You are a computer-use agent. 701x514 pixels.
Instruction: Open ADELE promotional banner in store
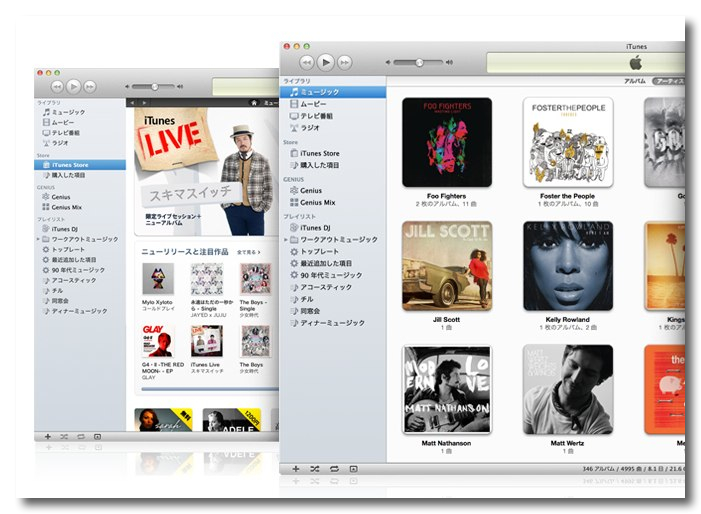pyautogui.click(x=232, y=420)
